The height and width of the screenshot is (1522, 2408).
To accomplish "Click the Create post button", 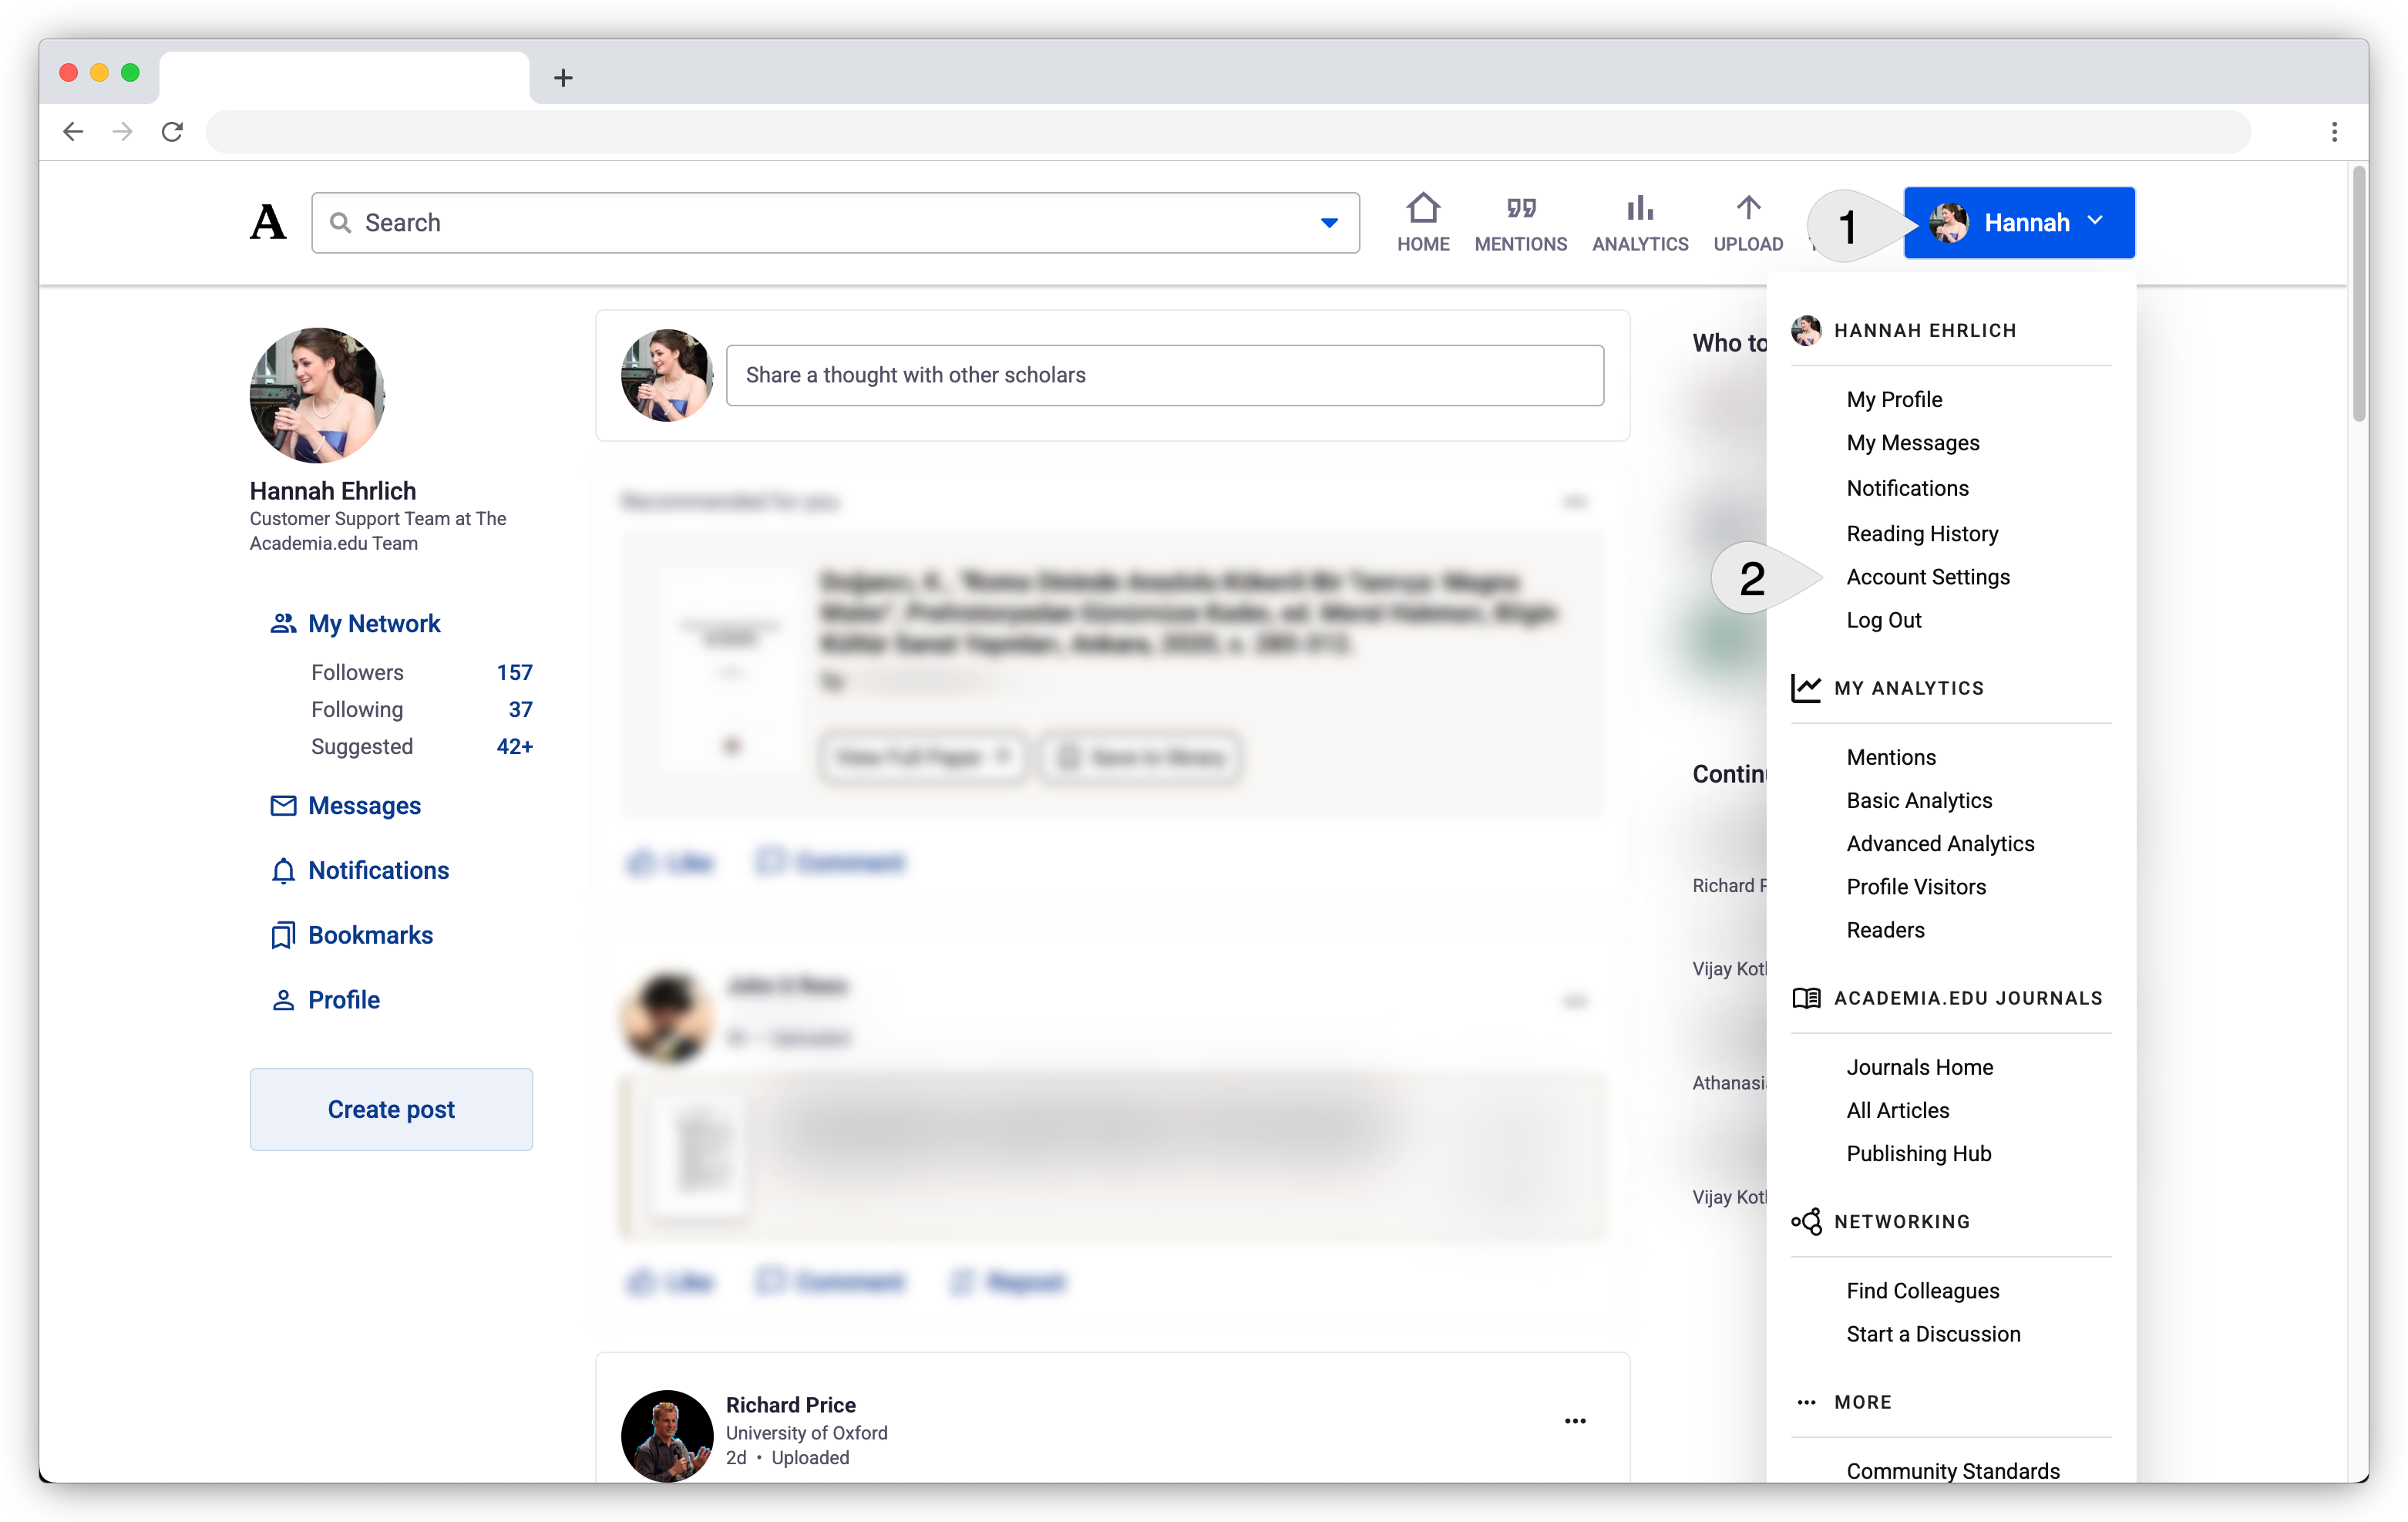I will [x=391, y=1109].
